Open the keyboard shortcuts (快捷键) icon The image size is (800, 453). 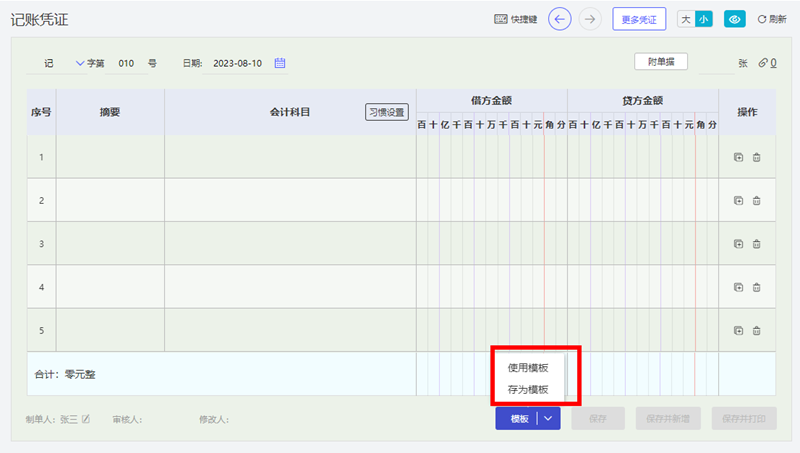pos(501,19)
